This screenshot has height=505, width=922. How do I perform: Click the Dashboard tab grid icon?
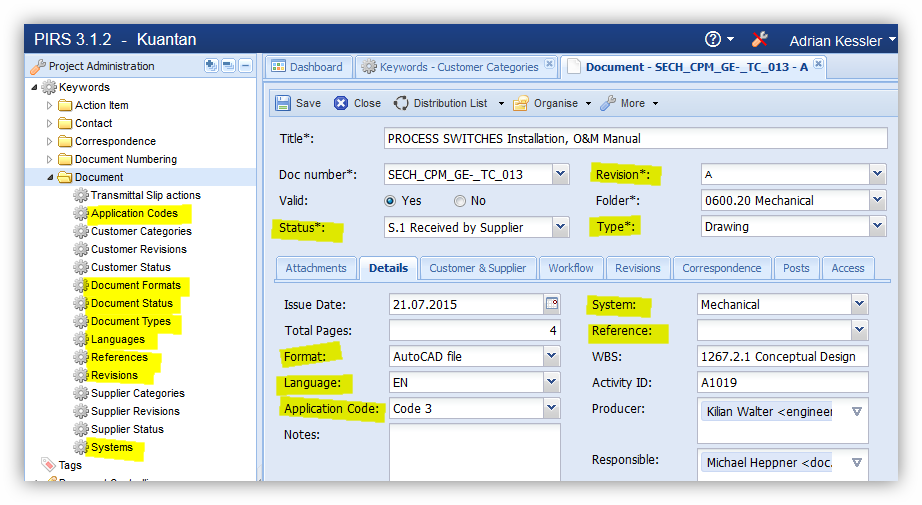(x=278, y=66)
